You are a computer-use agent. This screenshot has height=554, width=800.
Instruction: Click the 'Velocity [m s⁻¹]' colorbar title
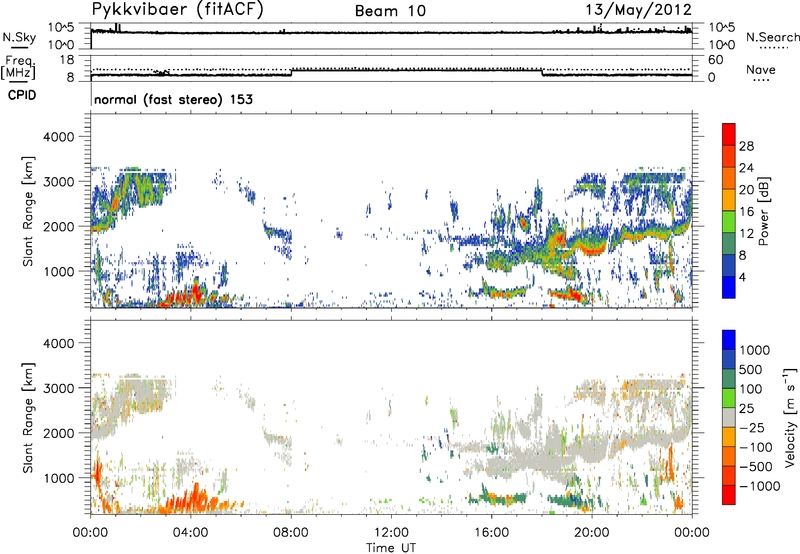(790, 417)
